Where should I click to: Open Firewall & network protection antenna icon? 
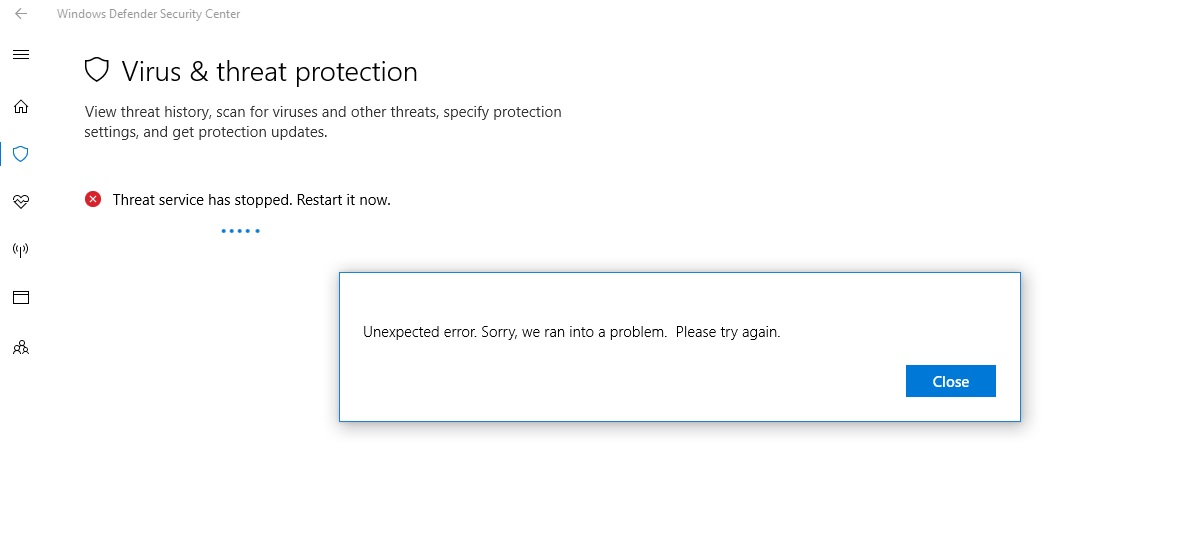[21, 250]
